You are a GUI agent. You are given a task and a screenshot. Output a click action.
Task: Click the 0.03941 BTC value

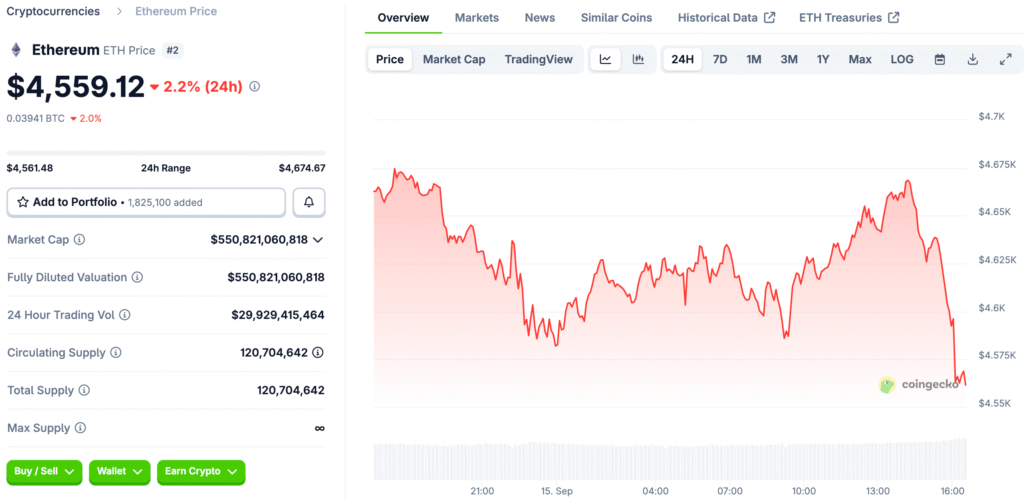point(36,118)
